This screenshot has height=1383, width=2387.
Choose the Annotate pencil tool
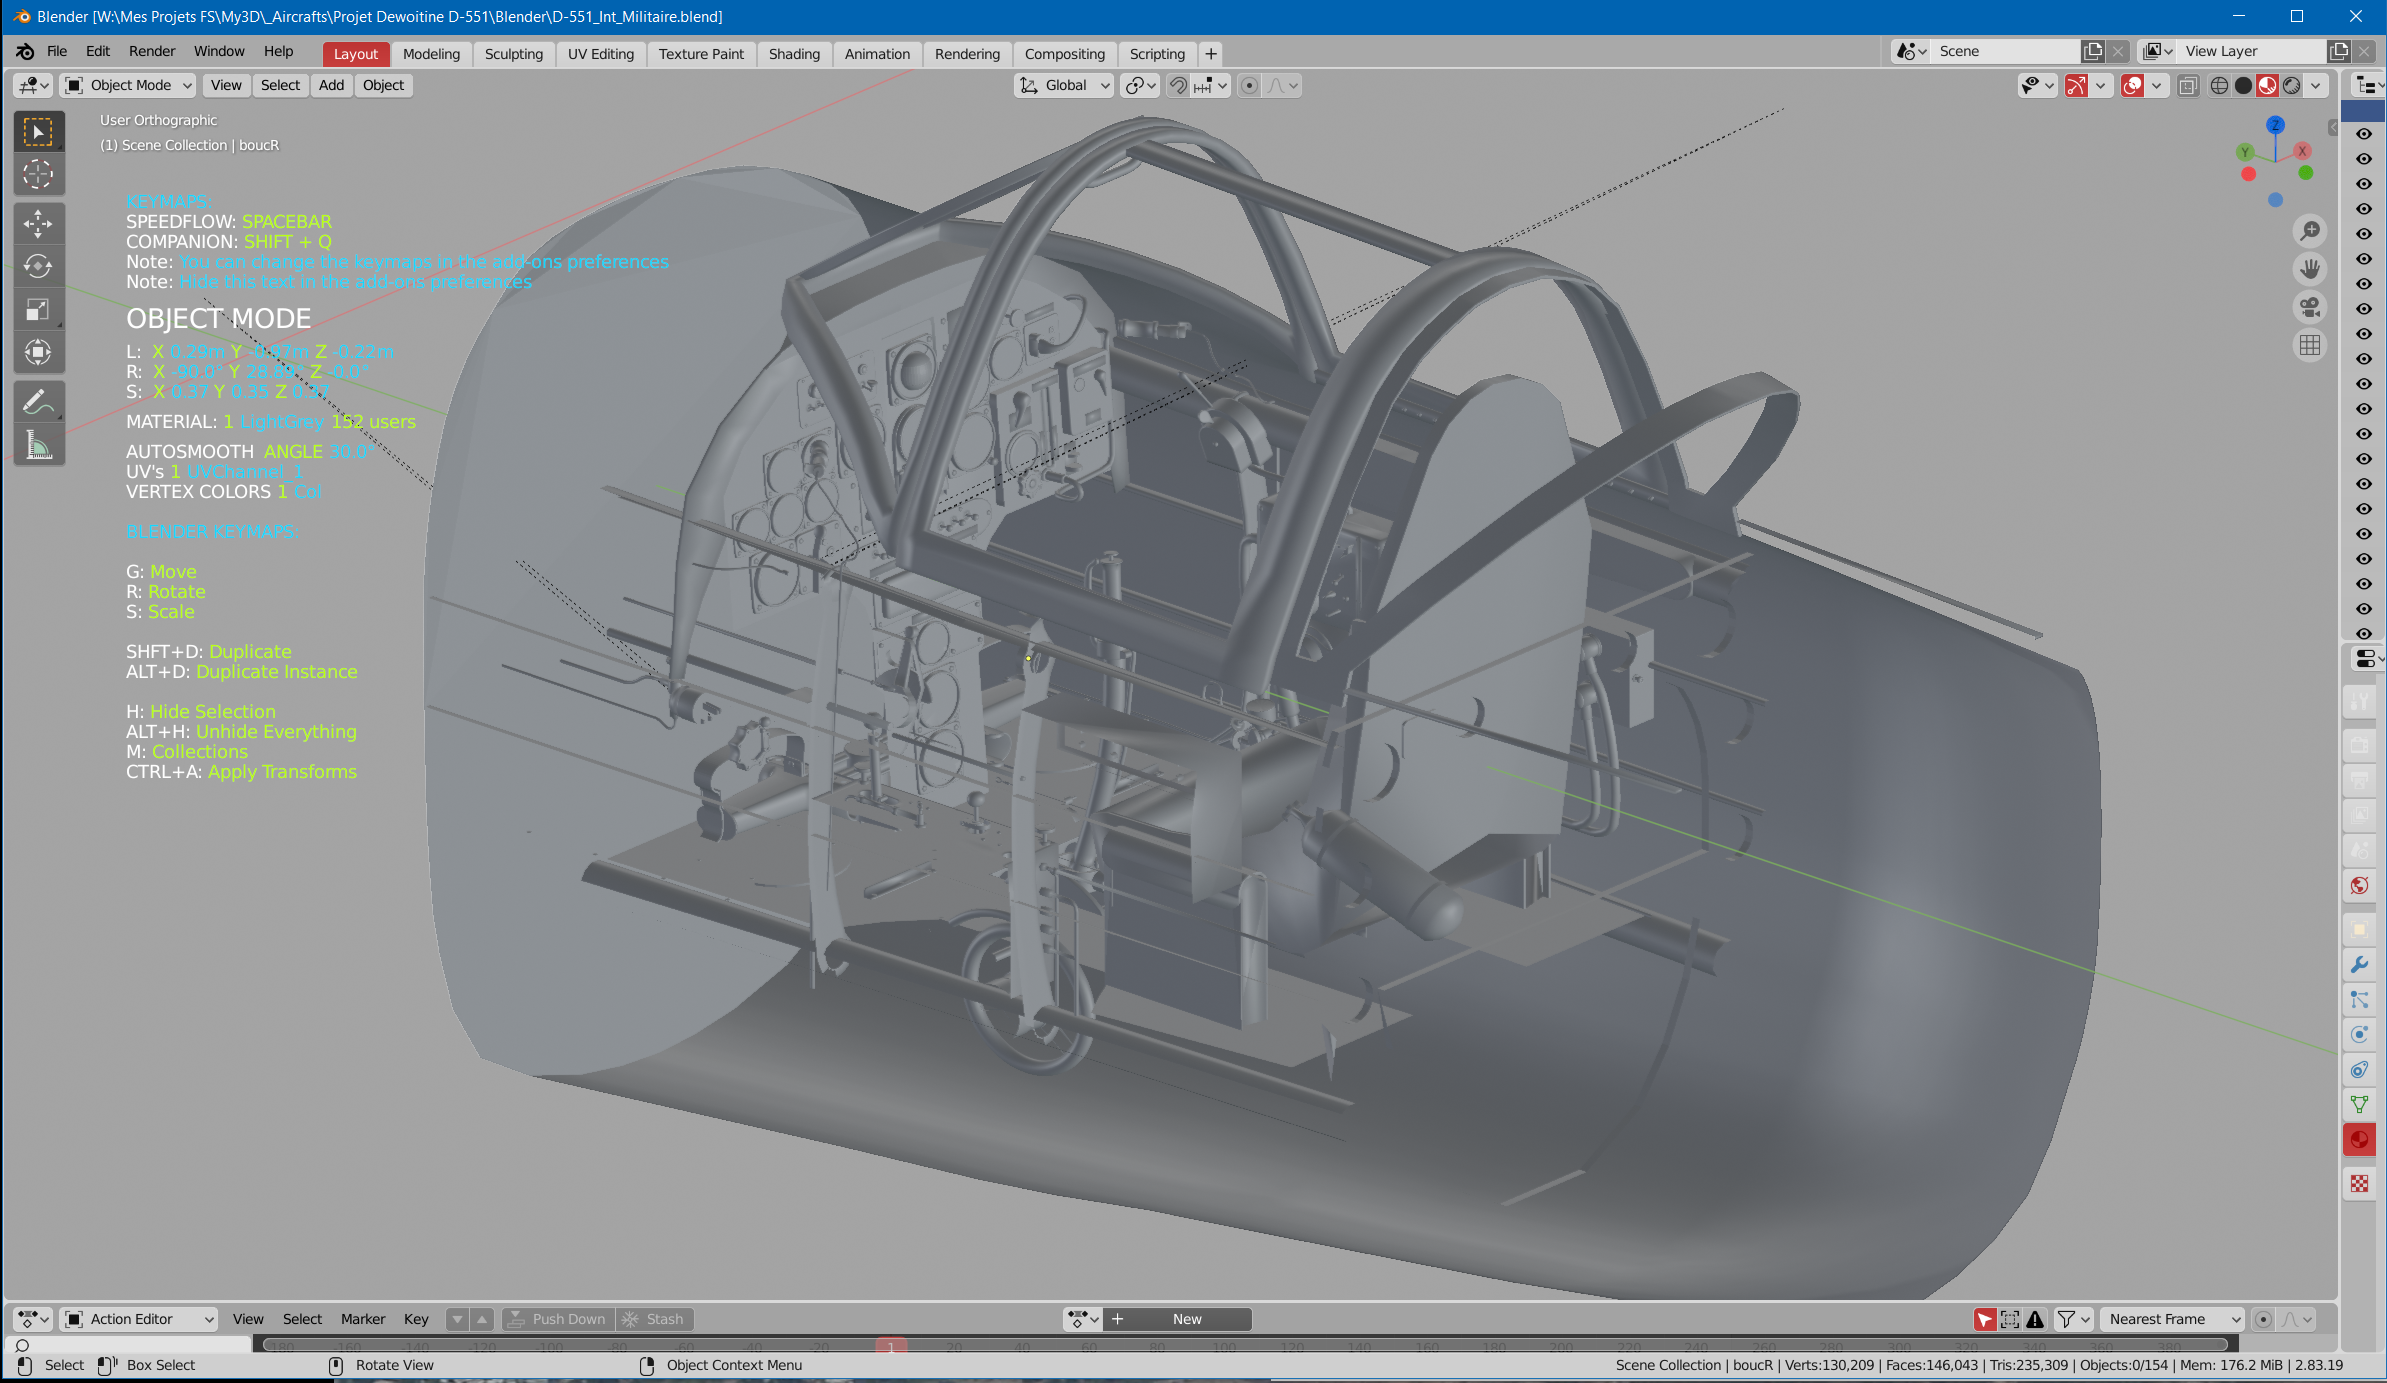[38, 401]
